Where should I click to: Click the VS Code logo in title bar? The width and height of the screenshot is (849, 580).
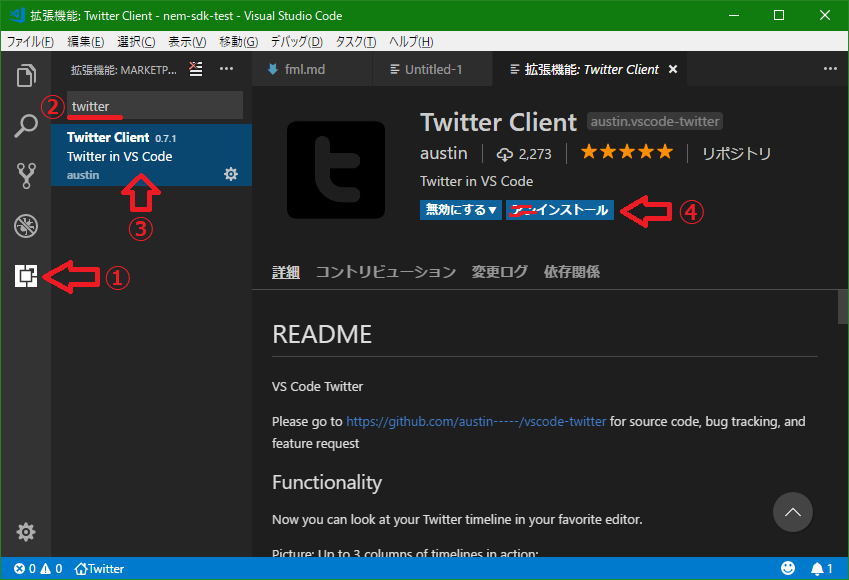[17, 15]
